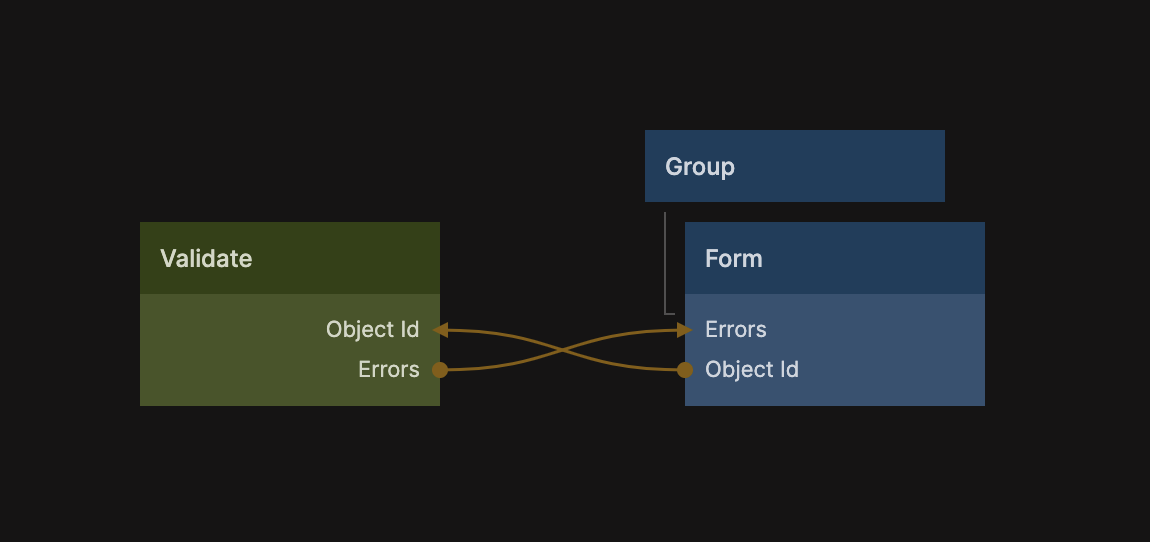This screenshot has height=542, width=1150.
Task: Click the Object Id label on Validate
Action: coord(372,330)
